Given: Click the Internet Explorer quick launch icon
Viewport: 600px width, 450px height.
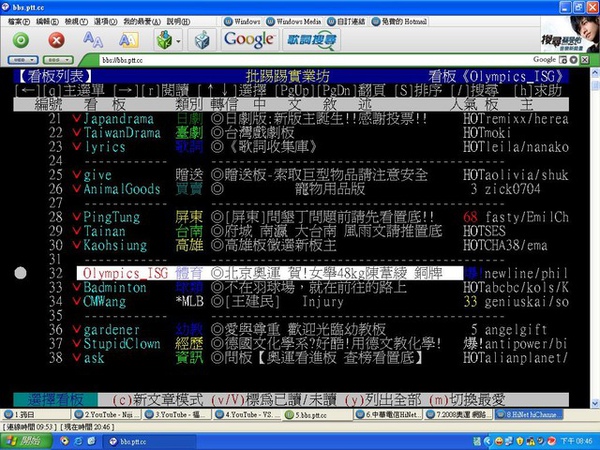Looking at the screenshot, I should [x=78, y=441].
